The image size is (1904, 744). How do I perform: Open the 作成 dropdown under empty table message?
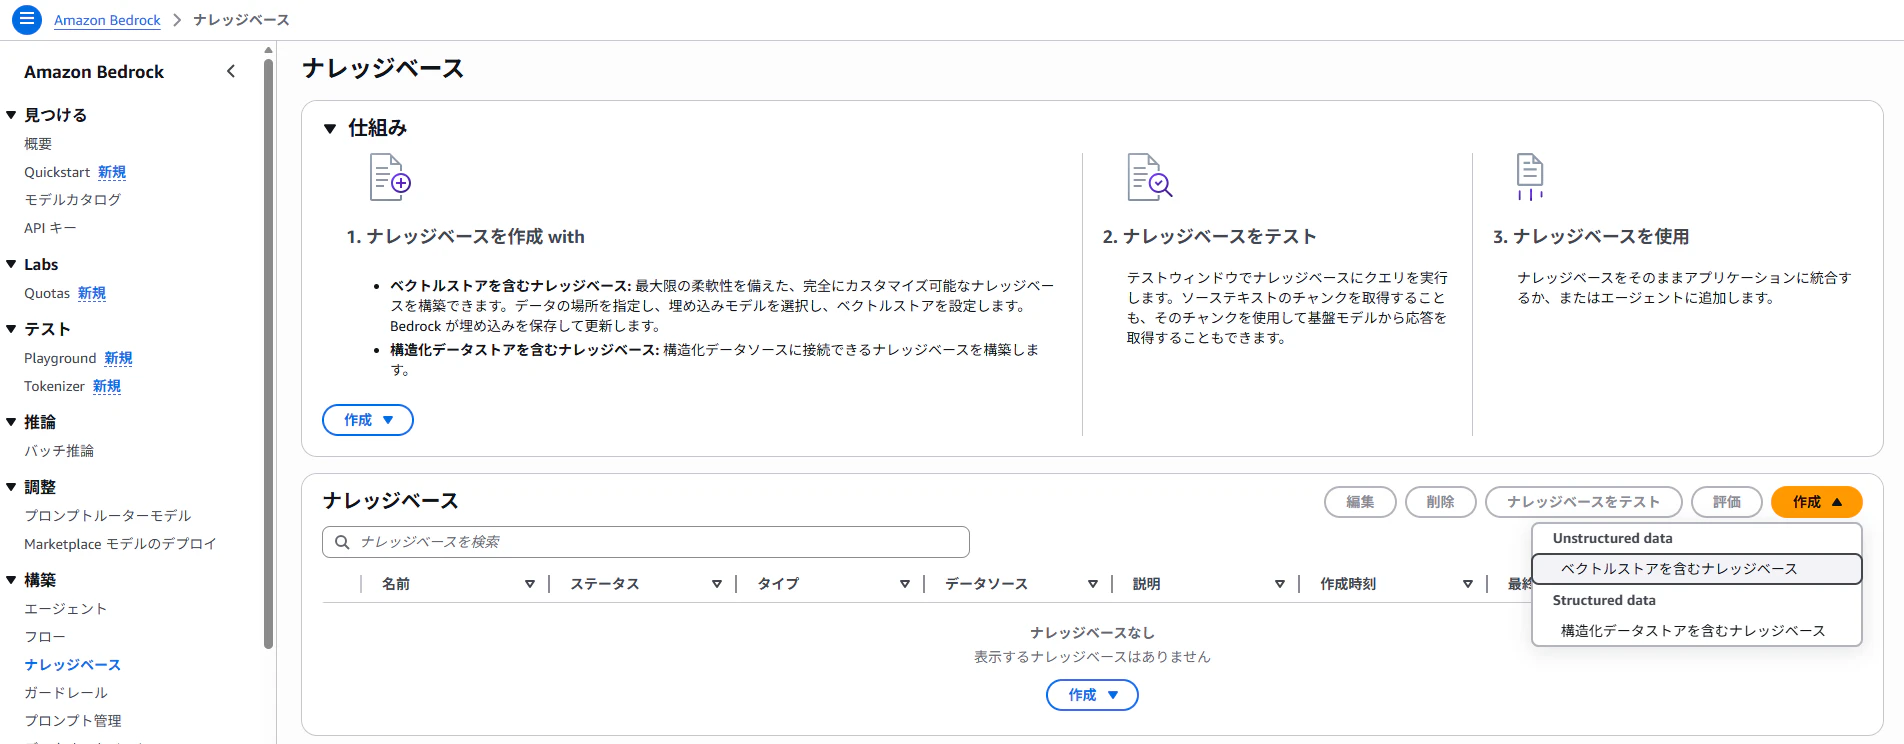tap(1092, 695)
